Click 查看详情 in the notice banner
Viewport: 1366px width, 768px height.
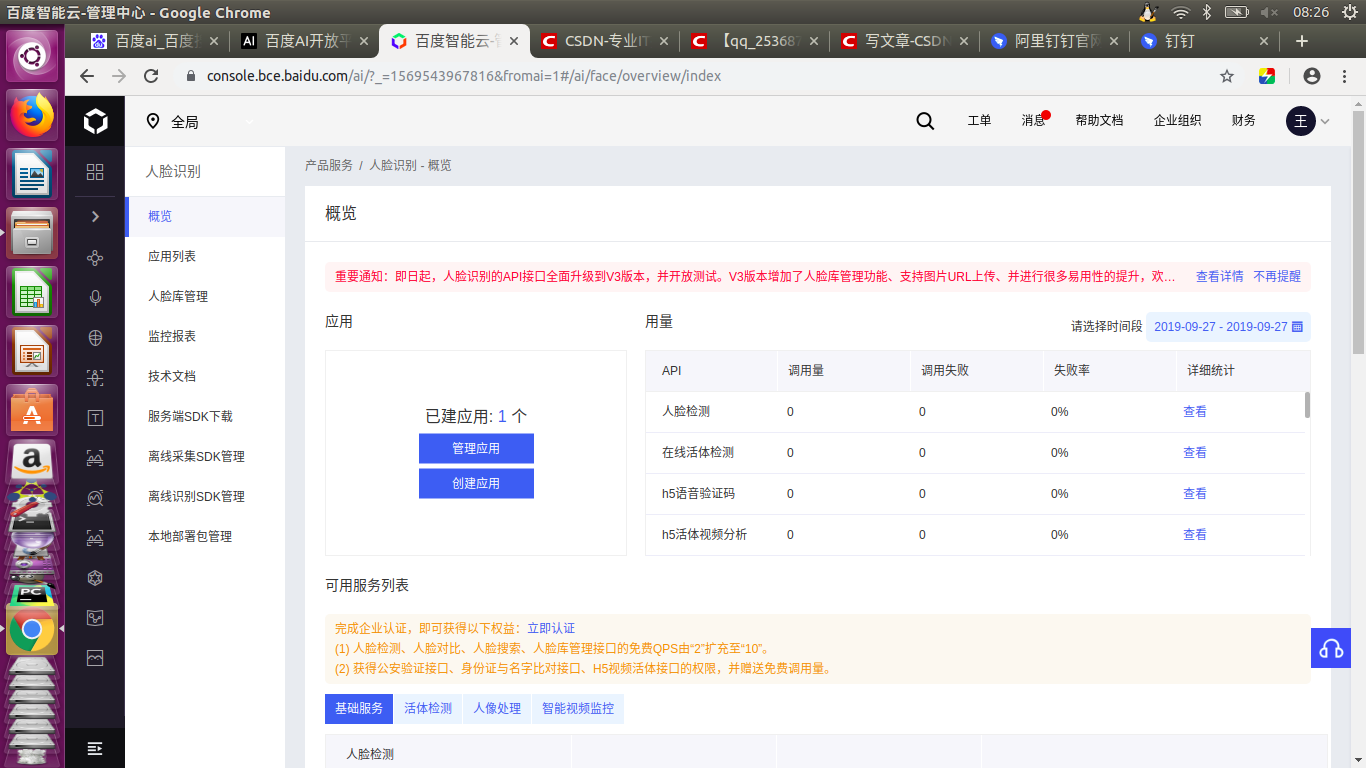[x=1220, y=276]
